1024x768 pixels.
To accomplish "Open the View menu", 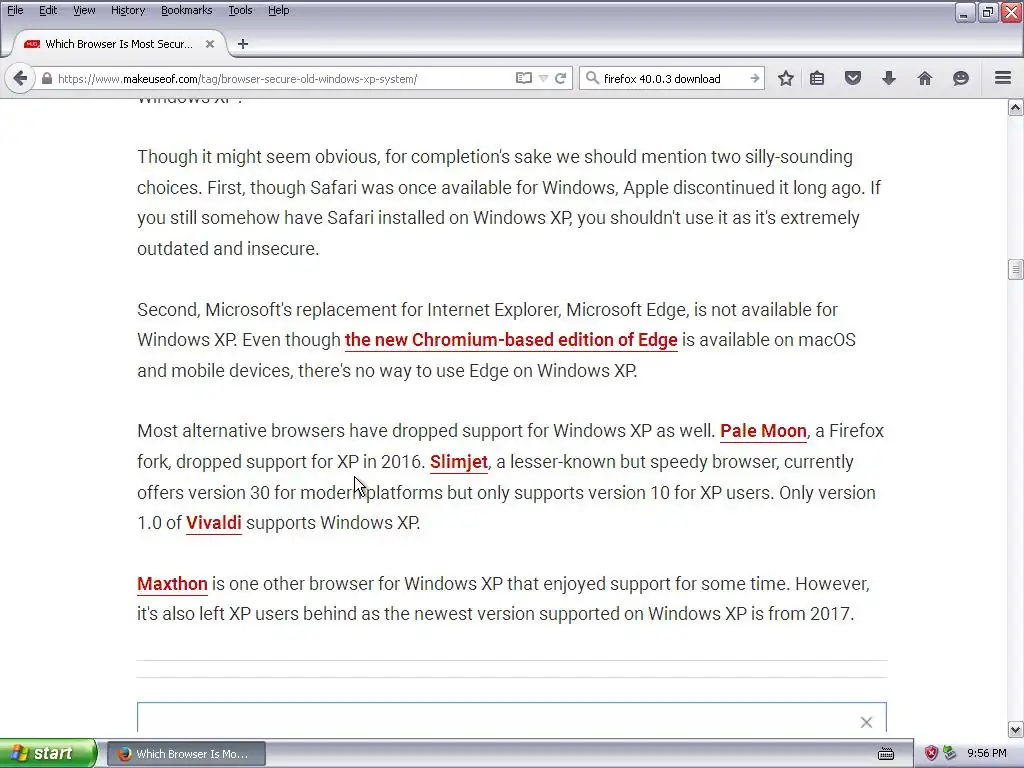I will pos(84,10).
